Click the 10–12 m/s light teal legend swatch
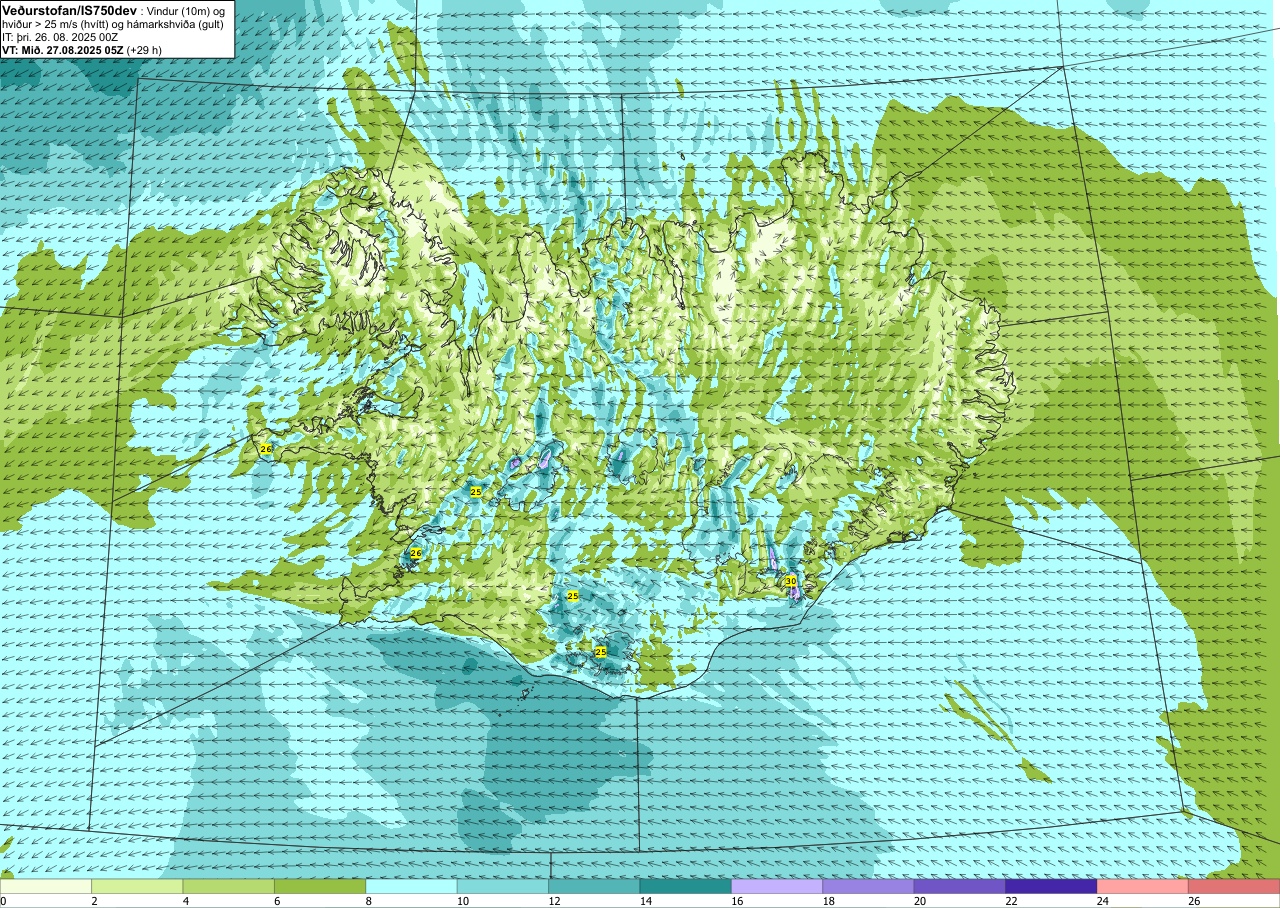Image resolution: width=1280 pixels, height=908 pixels. pos(503,886)
